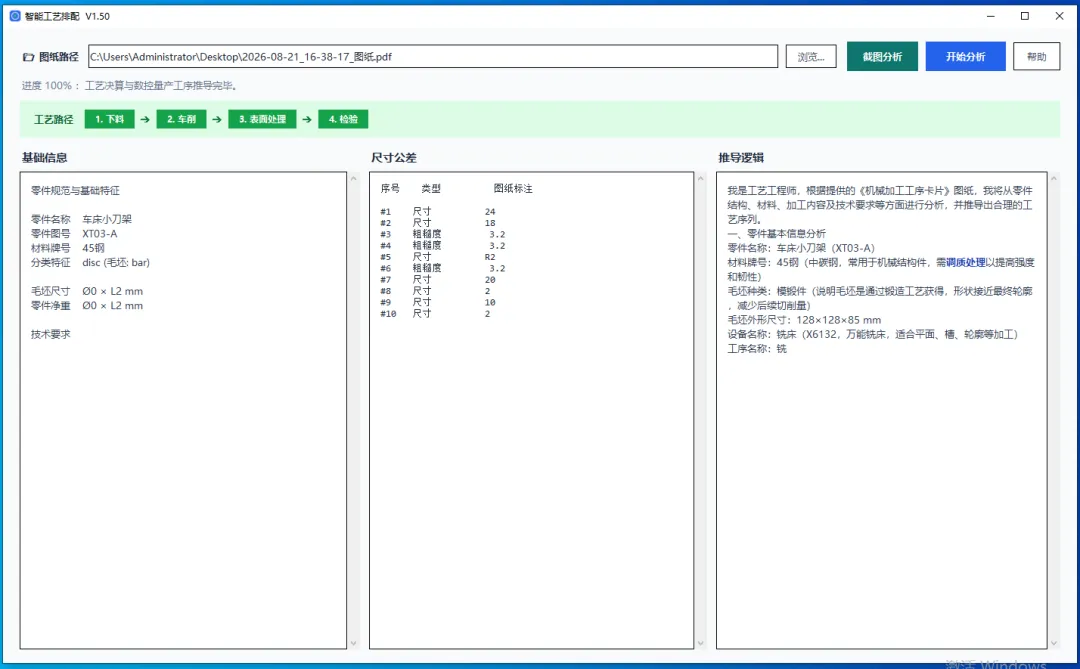Select part name value 车床小刀架
The width and height of the screenshot is (1080, 669).
point(107,219)
